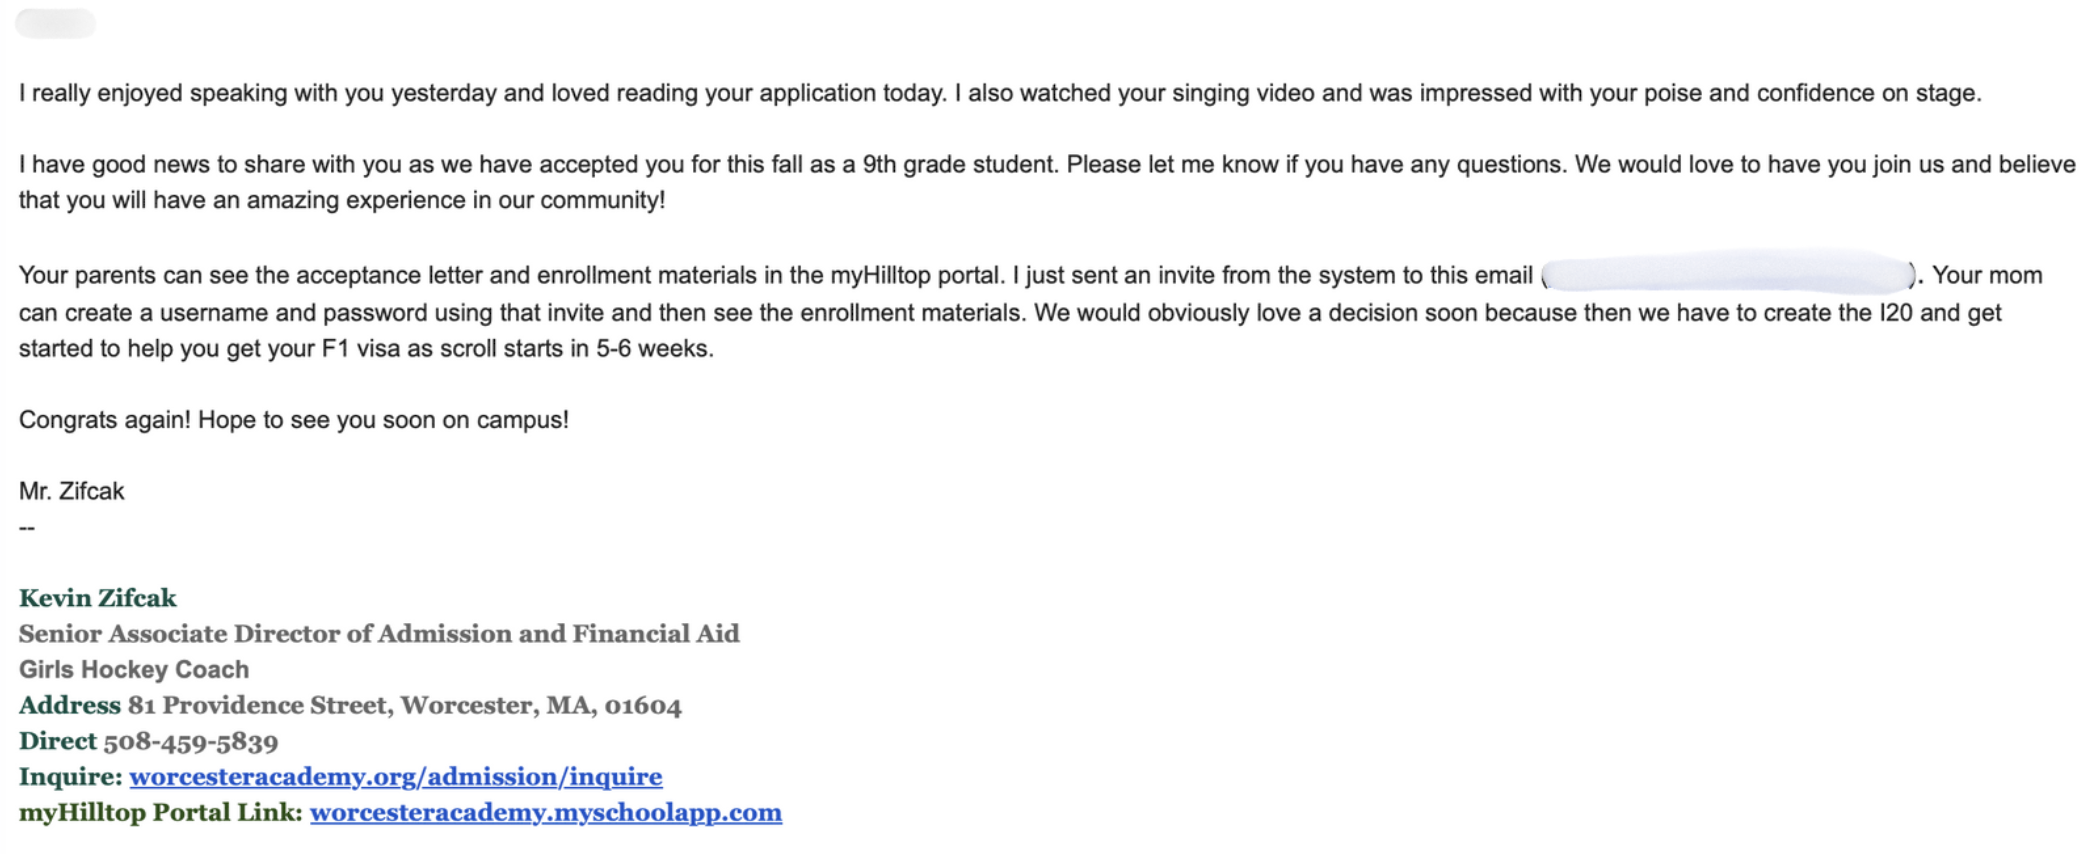Click the Senior Associate Director title line
Viewport: 2094px width, 854px height.
(x=379, y=634)
